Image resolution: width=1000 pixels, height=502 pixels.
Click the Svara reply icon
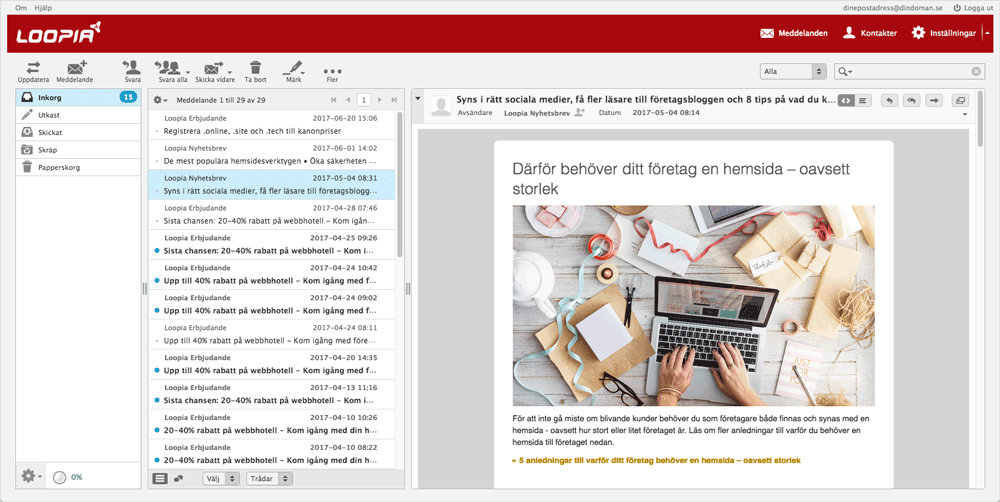point(132,68)
